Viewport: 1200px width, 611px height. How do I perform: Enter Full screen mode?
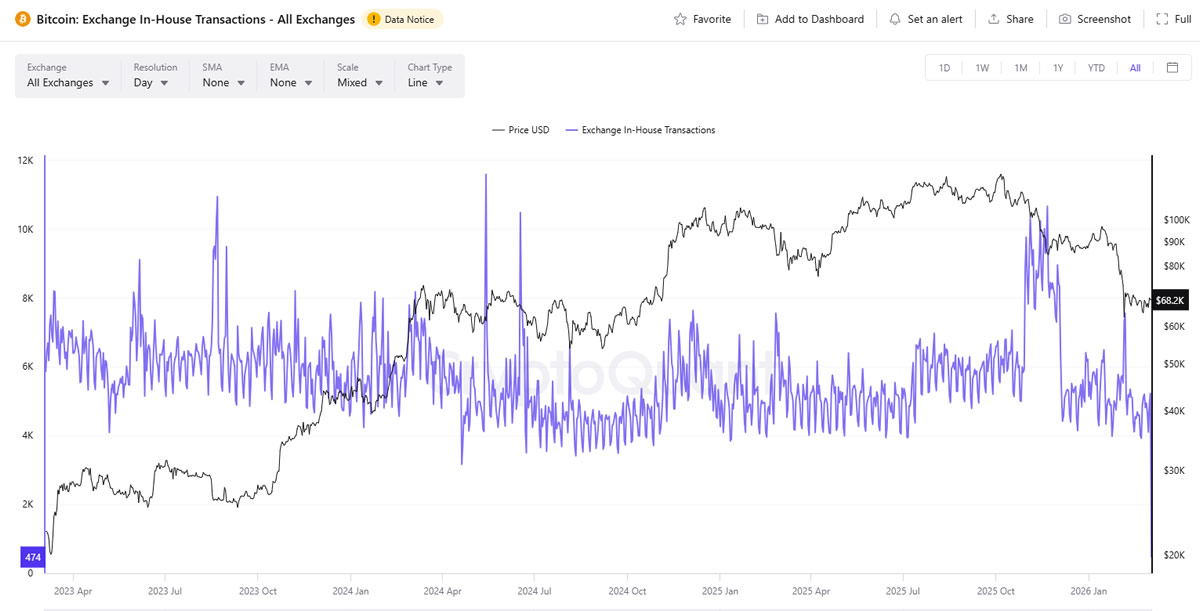point(1172,18)
